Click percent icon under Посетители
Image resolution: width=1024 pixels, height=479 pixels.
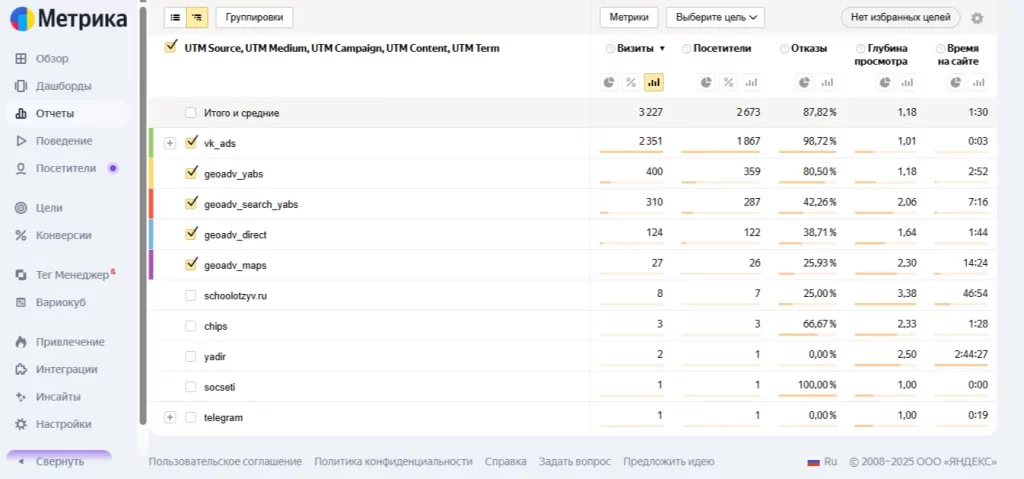point(729,82)
